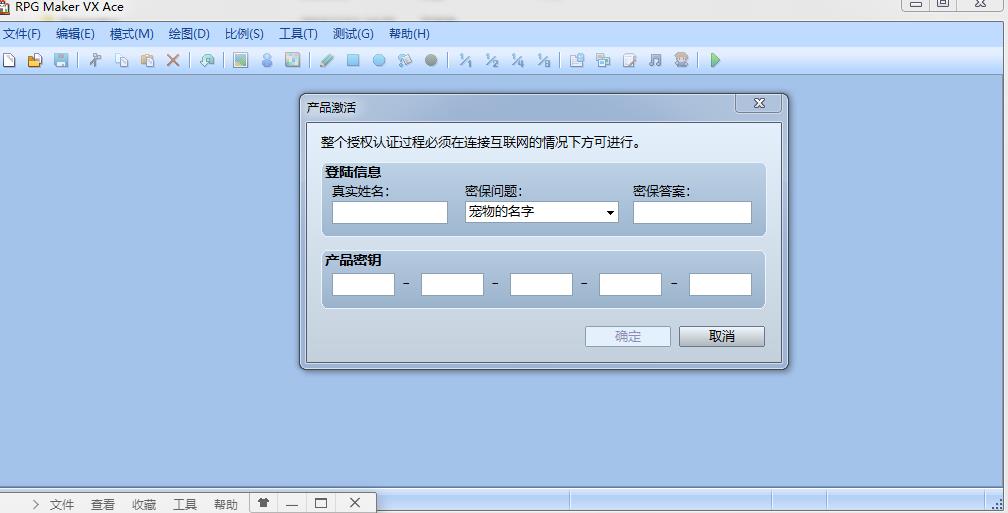Image resolution: width=1008 pixels, height=513 pixels.
Task: Open the 帮助(H) menu
Action: (x=409, y=34)
